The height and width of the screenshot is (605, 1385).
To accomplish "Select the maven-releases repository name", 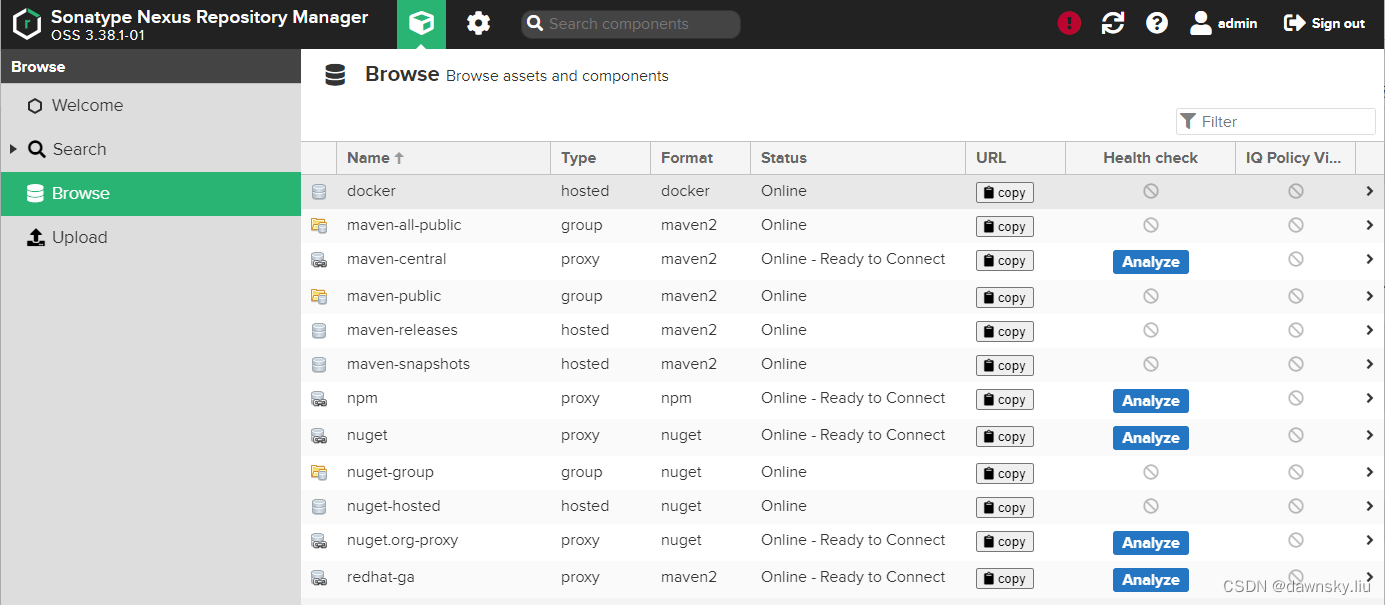I will pos(401,330).
